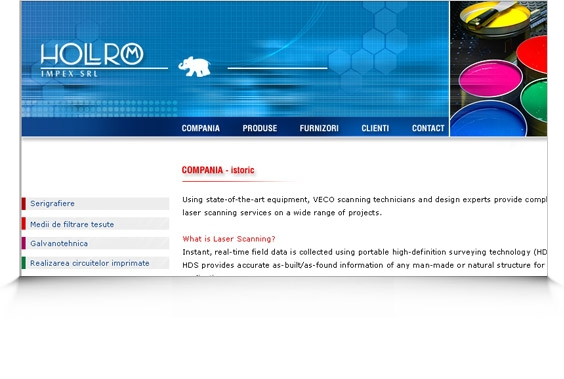Open Medii de filtrare tesute link
The image size is (564, 379).
click(72, 224)
